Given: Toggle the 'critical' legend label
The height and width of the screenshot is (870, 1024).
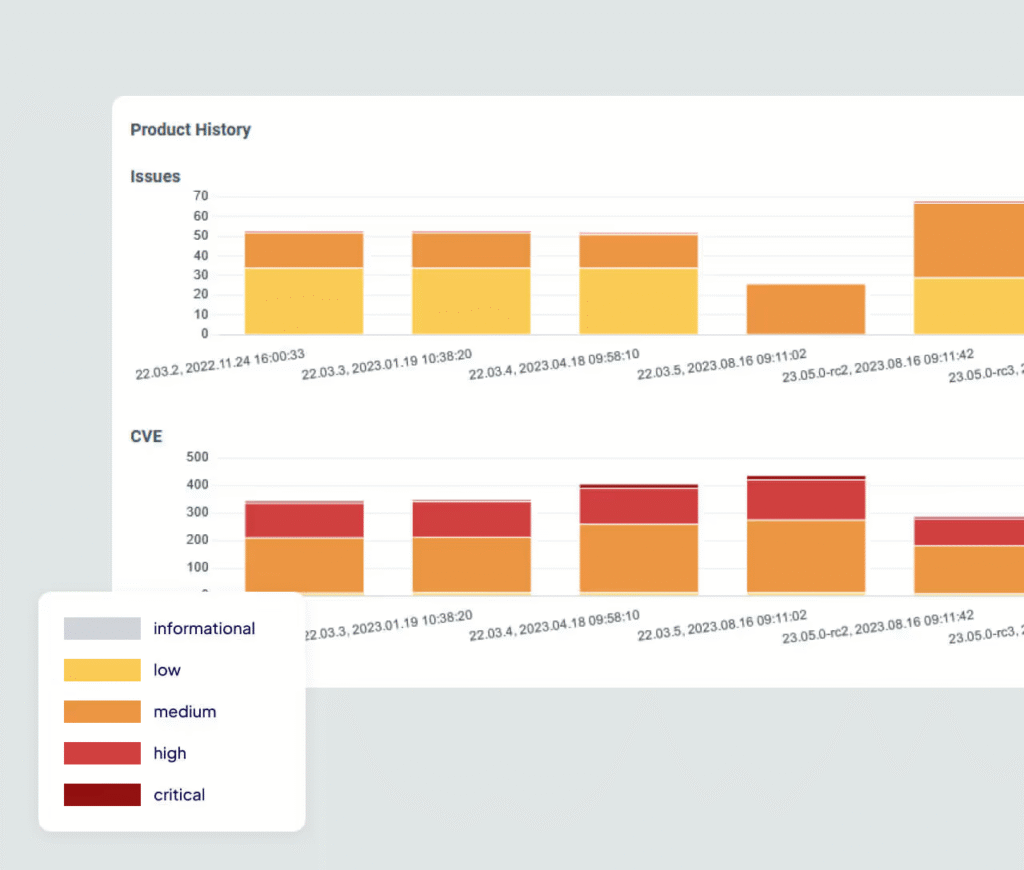Looking at the screenshot, I should tap(179, 795).
